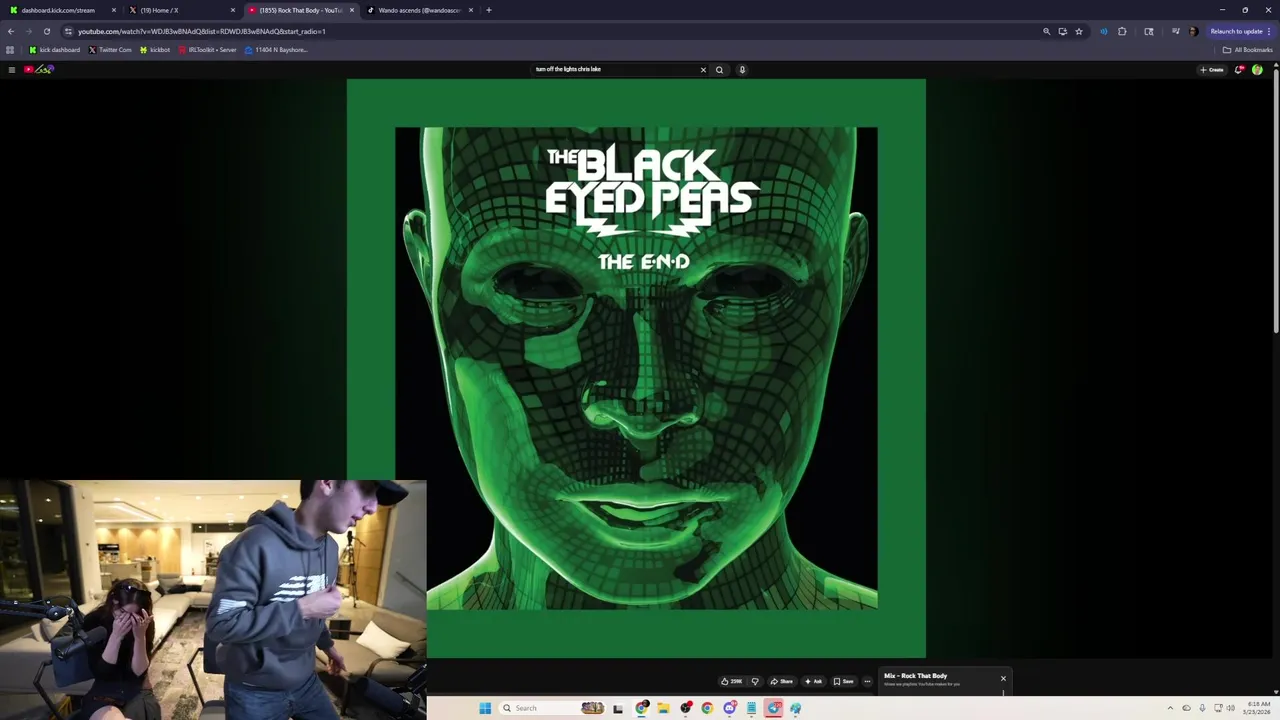Close the Wando ascends tab
1280x720 pixels.
(x=471, y=10)
